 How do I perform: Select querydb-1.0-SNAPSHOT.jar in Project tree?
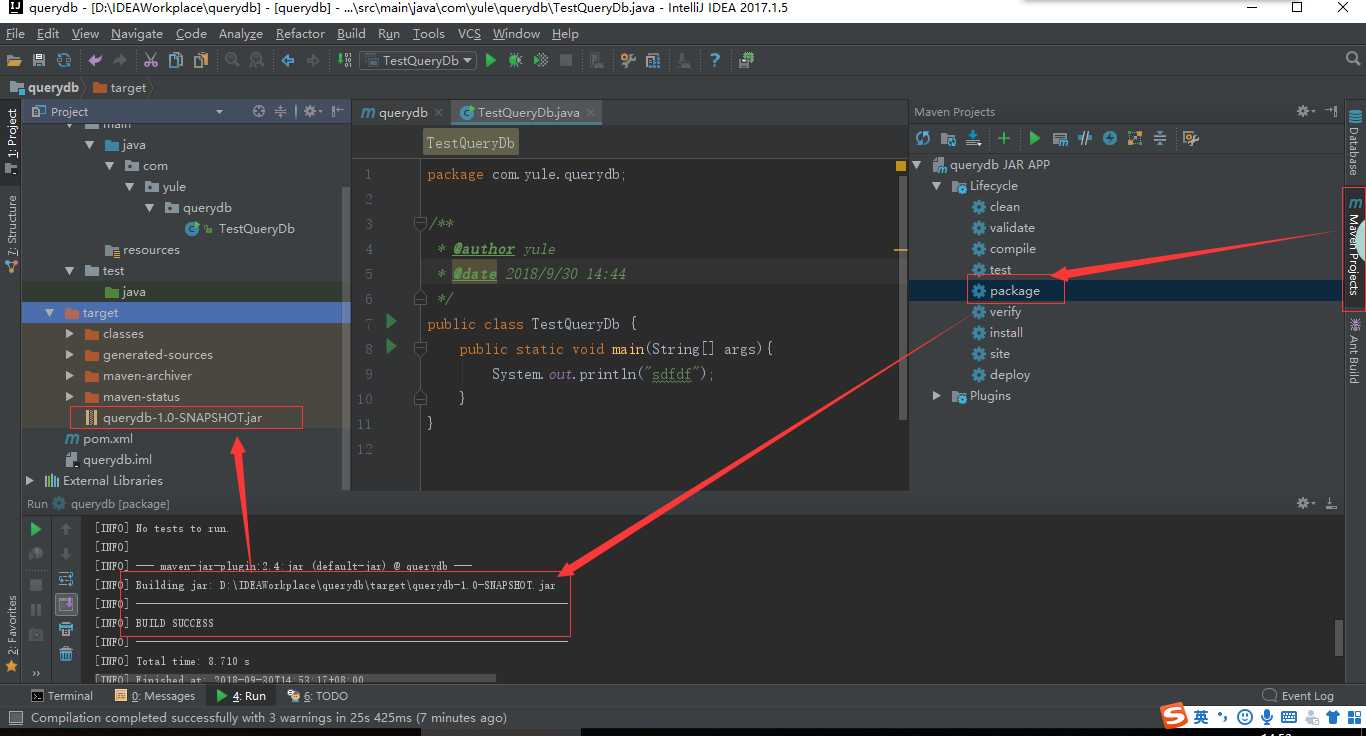pos(182,417)
